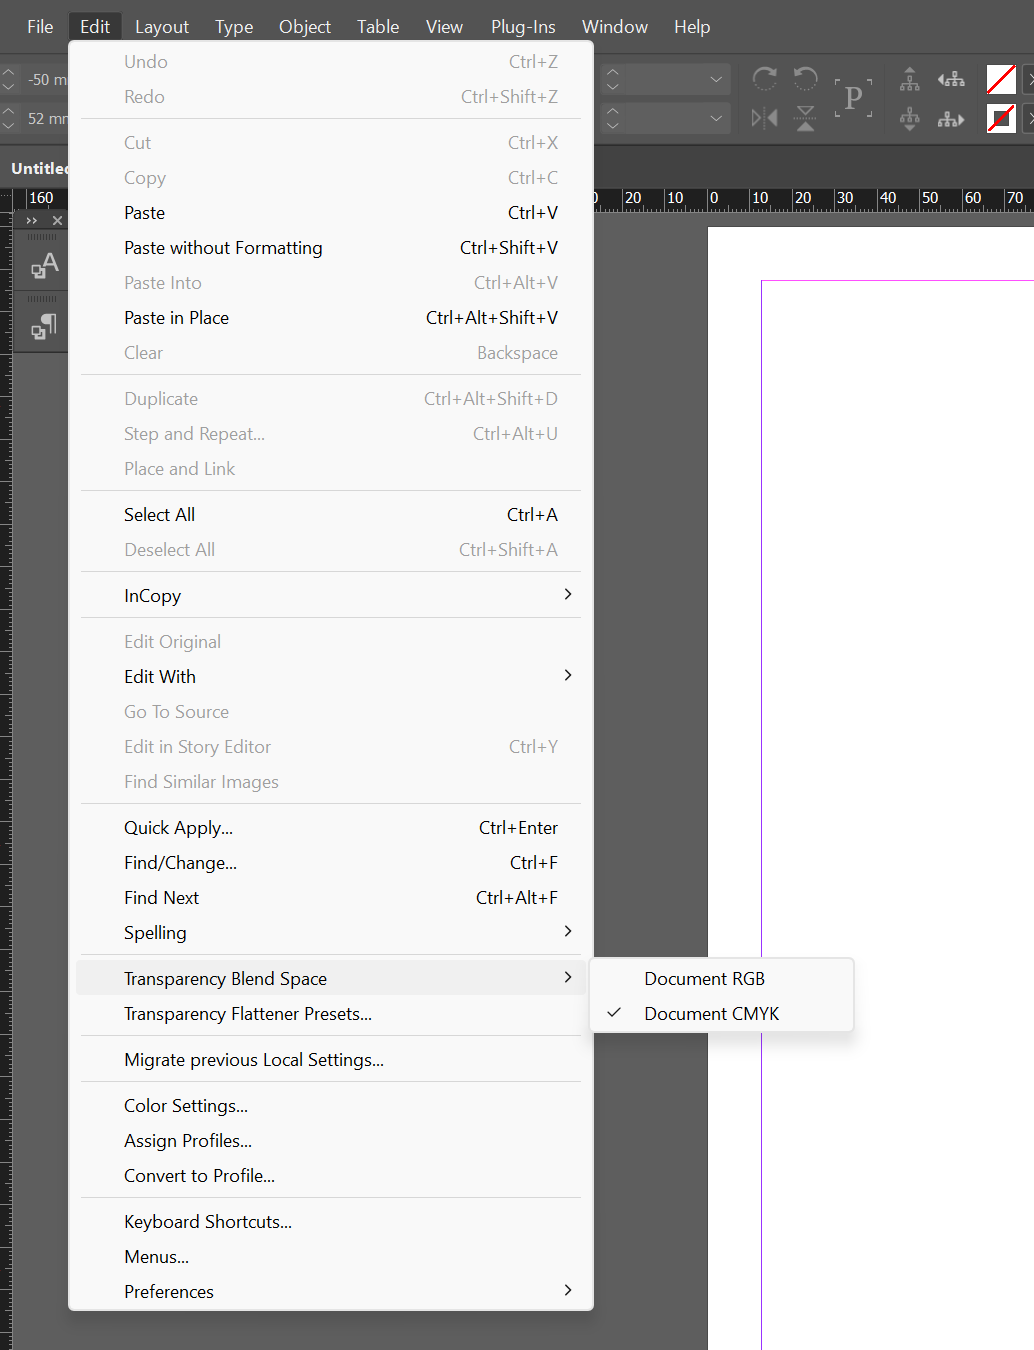Choose Migrate previous Local Settings...
The height and width of the screenshot is (1350, 1034).
330,1060
